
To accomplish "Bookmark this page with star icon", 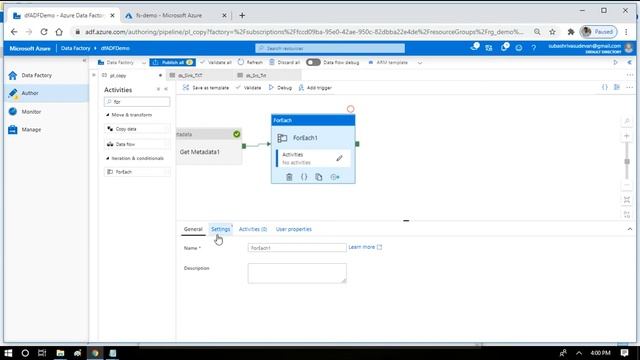I will click(552, 32).
